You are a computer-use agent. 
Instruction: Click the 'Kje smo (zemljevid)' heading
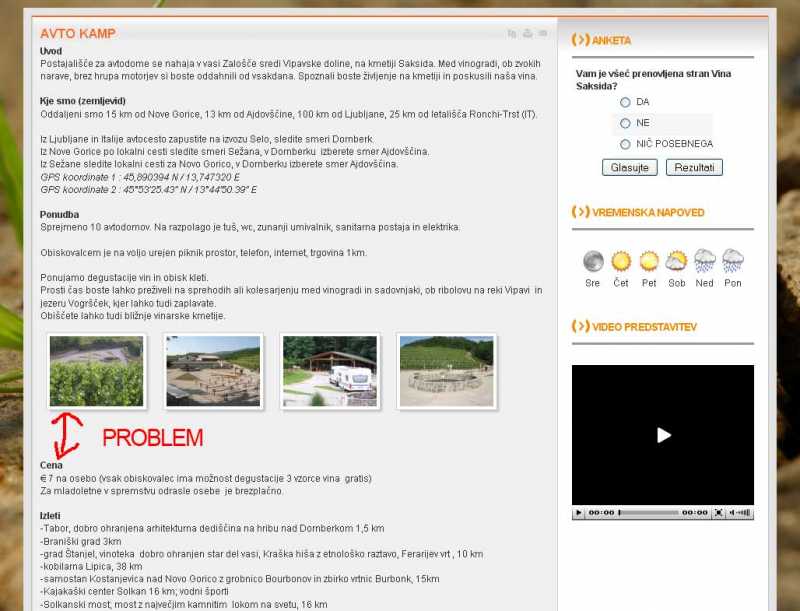pyautogui.click(x=83, y=101)
